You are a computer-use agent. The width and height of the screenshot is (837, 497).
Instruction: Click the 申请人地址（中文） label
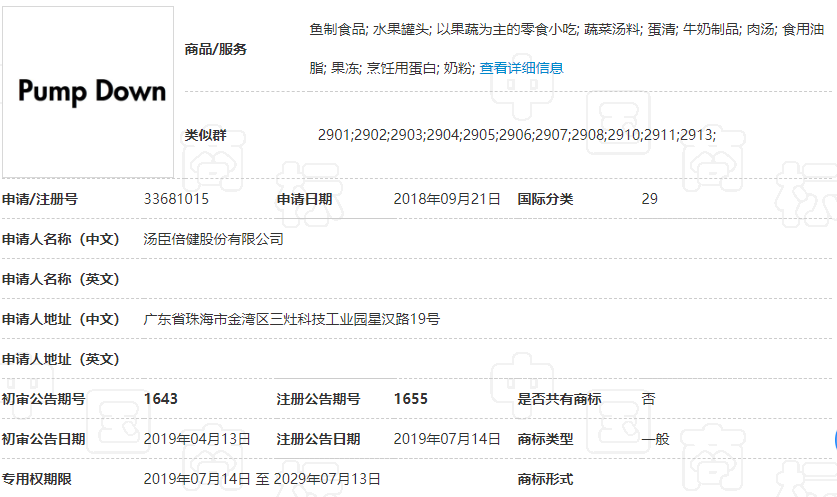[61, 319]
